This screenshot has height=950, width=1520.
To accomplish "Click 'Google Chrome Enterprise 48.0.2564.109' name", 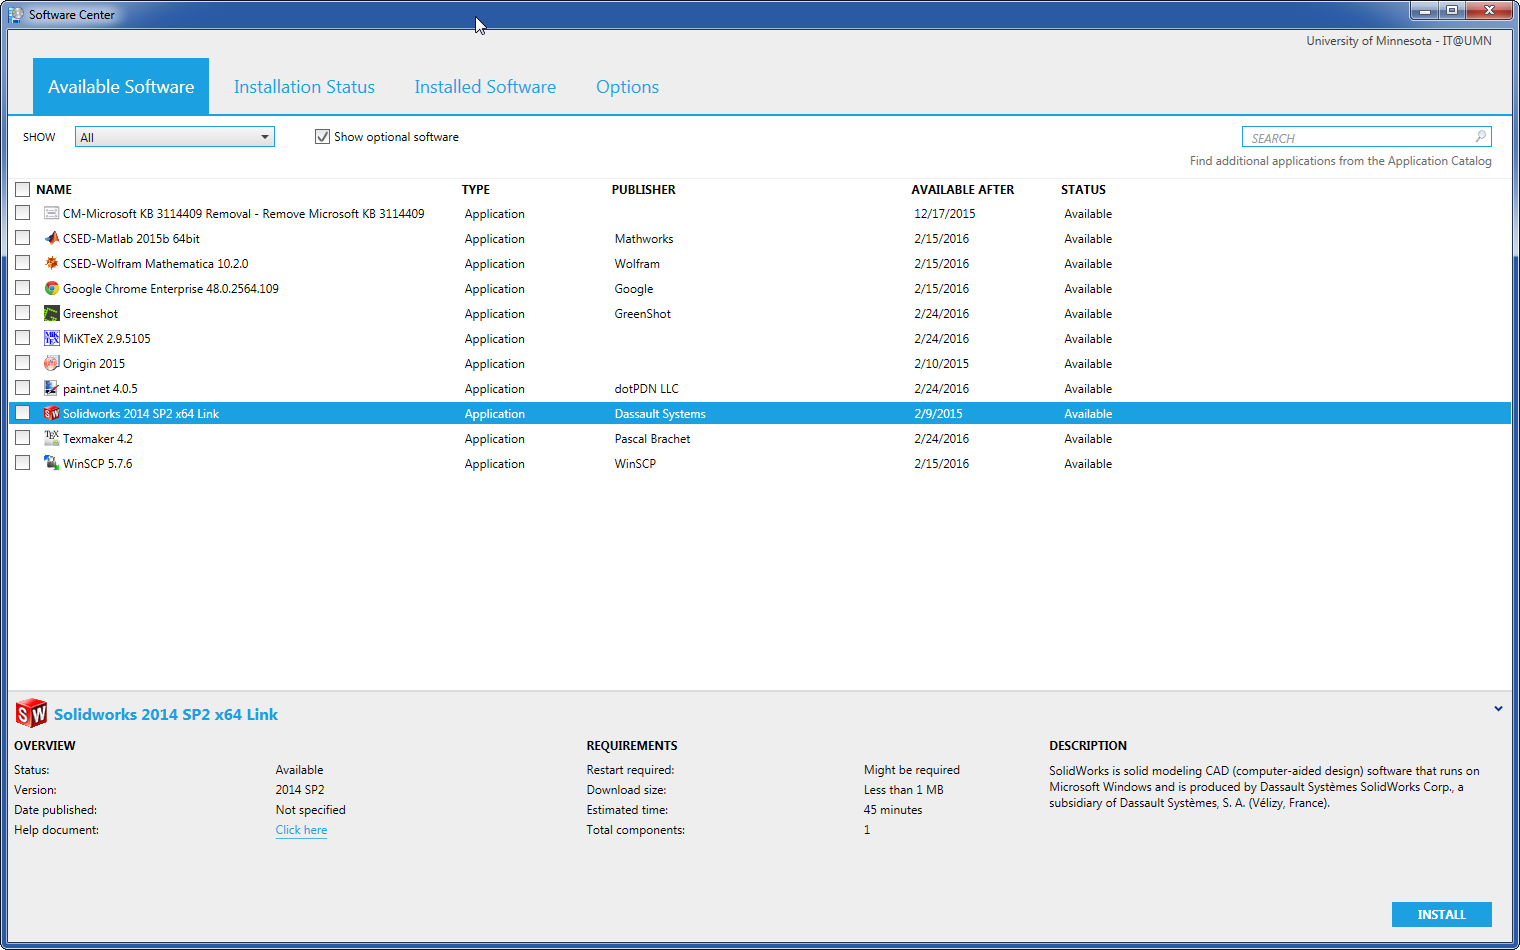I will pyautogui.click(x=171, y=289).
